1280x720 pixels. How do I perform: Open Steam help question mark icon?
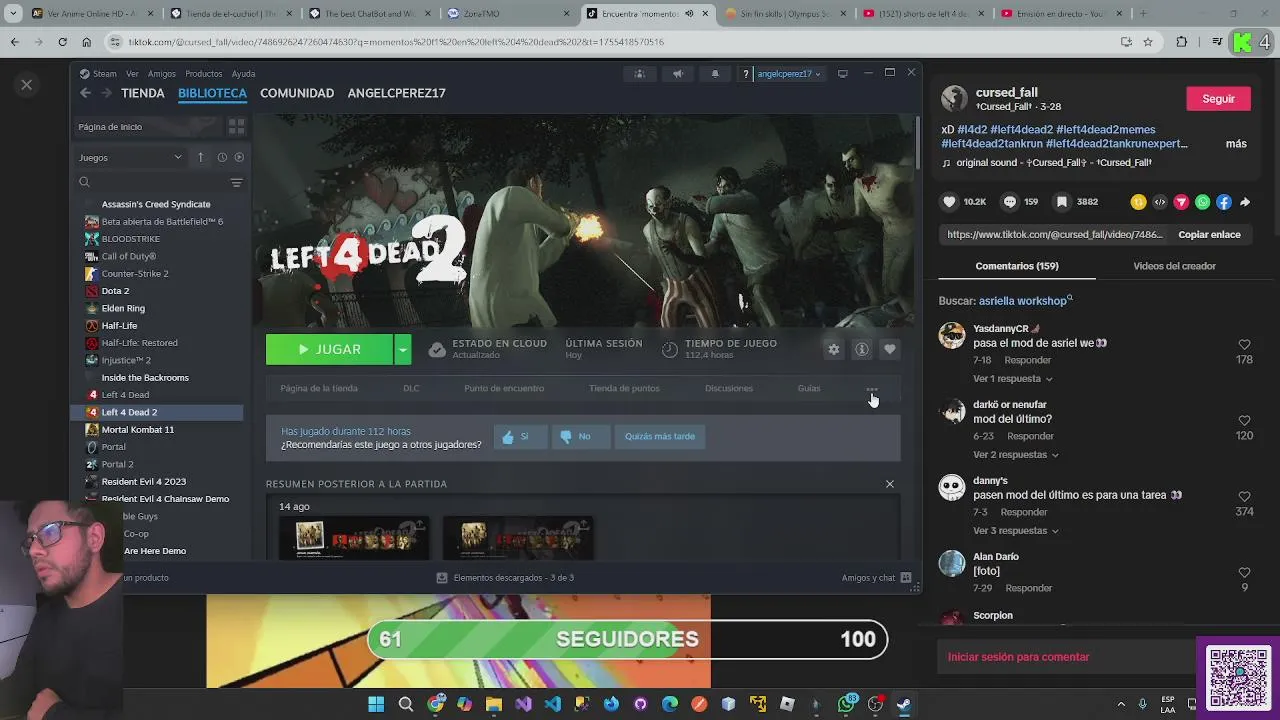tap(745, 73)
